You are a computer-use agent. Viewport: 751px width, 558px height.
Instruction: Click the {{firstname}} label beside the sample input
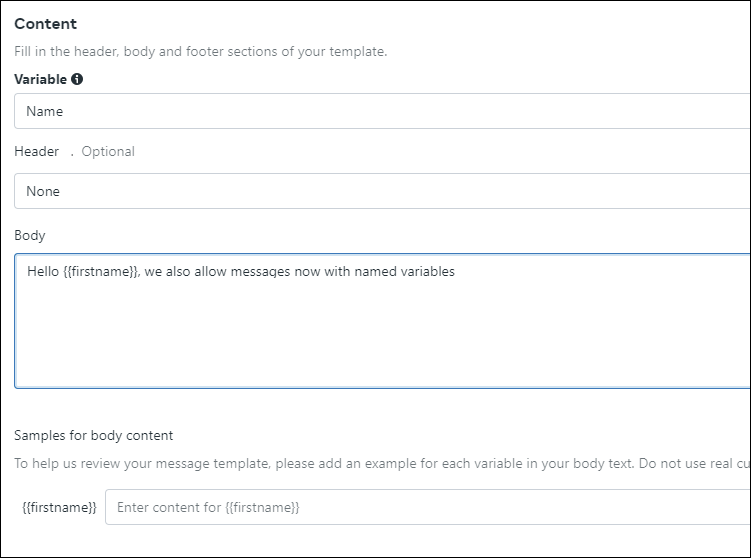point(59,507)
